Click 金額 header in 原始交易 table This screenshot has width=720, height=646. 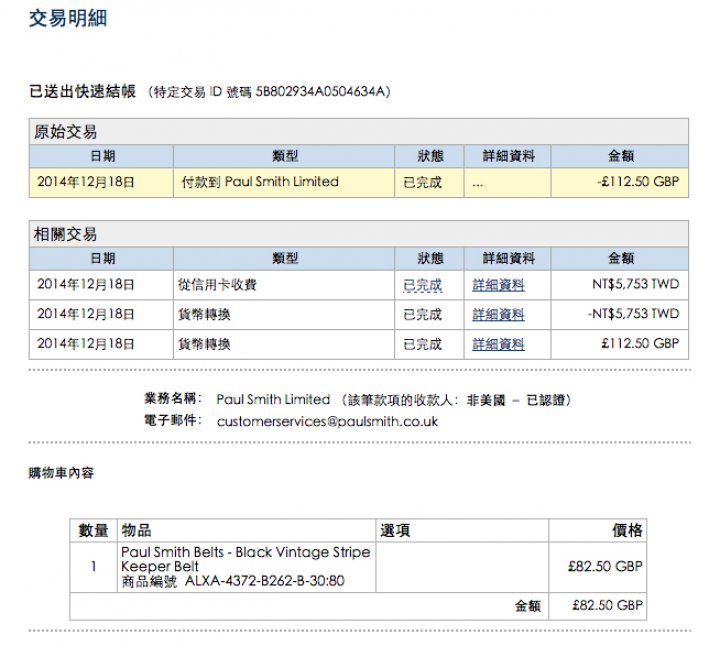coord(620,156)
